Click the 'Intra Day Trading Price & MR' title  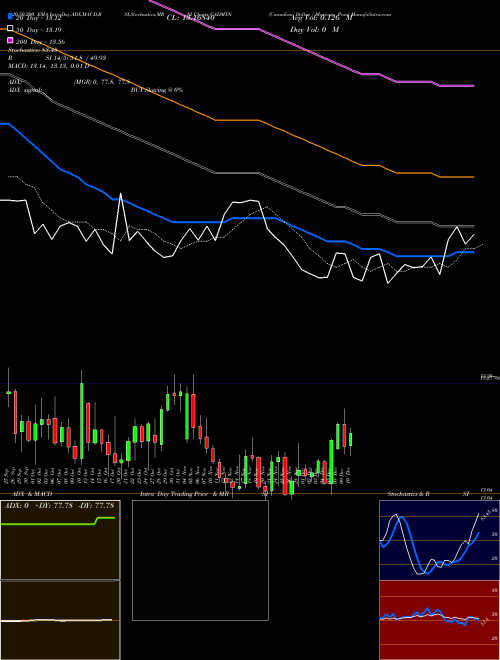pyautogui.click(x=184, y=494)
